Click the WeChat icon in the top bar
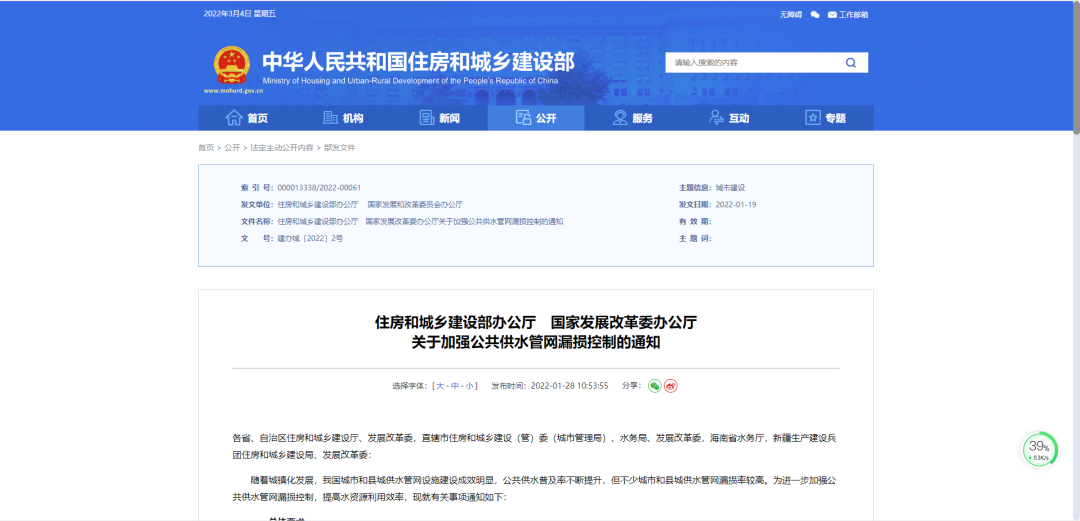This screenshot has width=1080, height=521. pyautogui.click(x=815, y=14)
